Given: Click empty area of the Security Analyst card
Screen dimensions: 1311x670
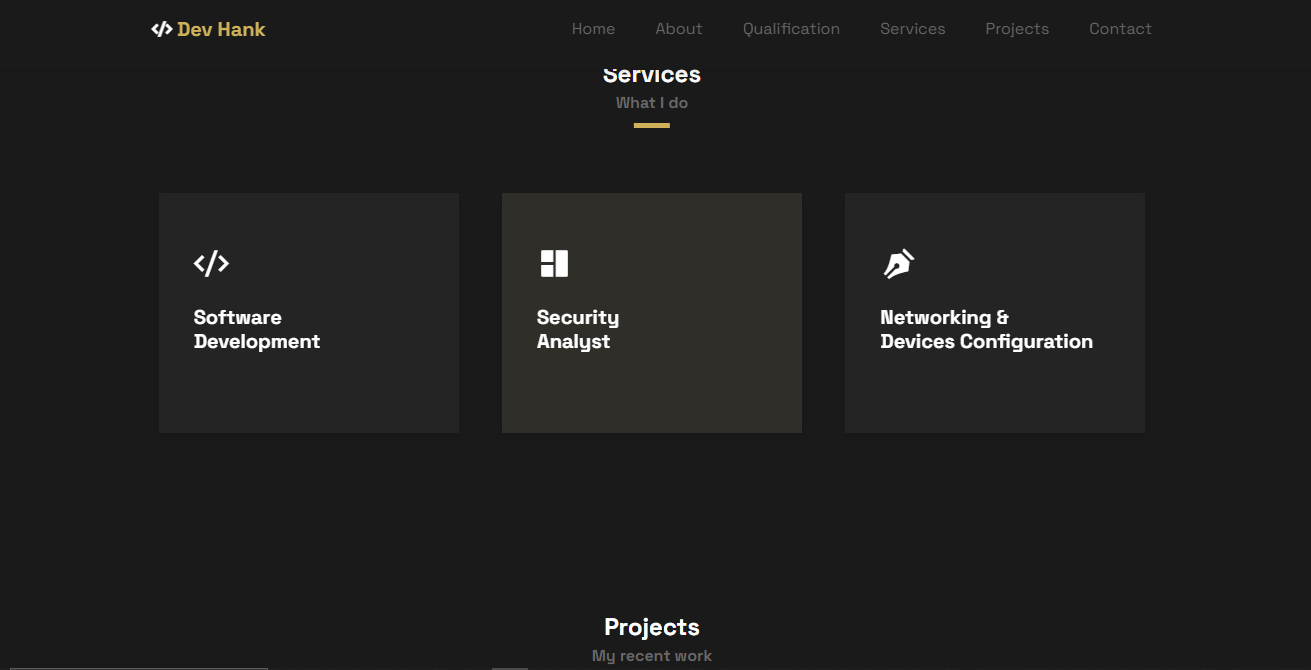Looking at the screenshot, I should click(700, 395).
